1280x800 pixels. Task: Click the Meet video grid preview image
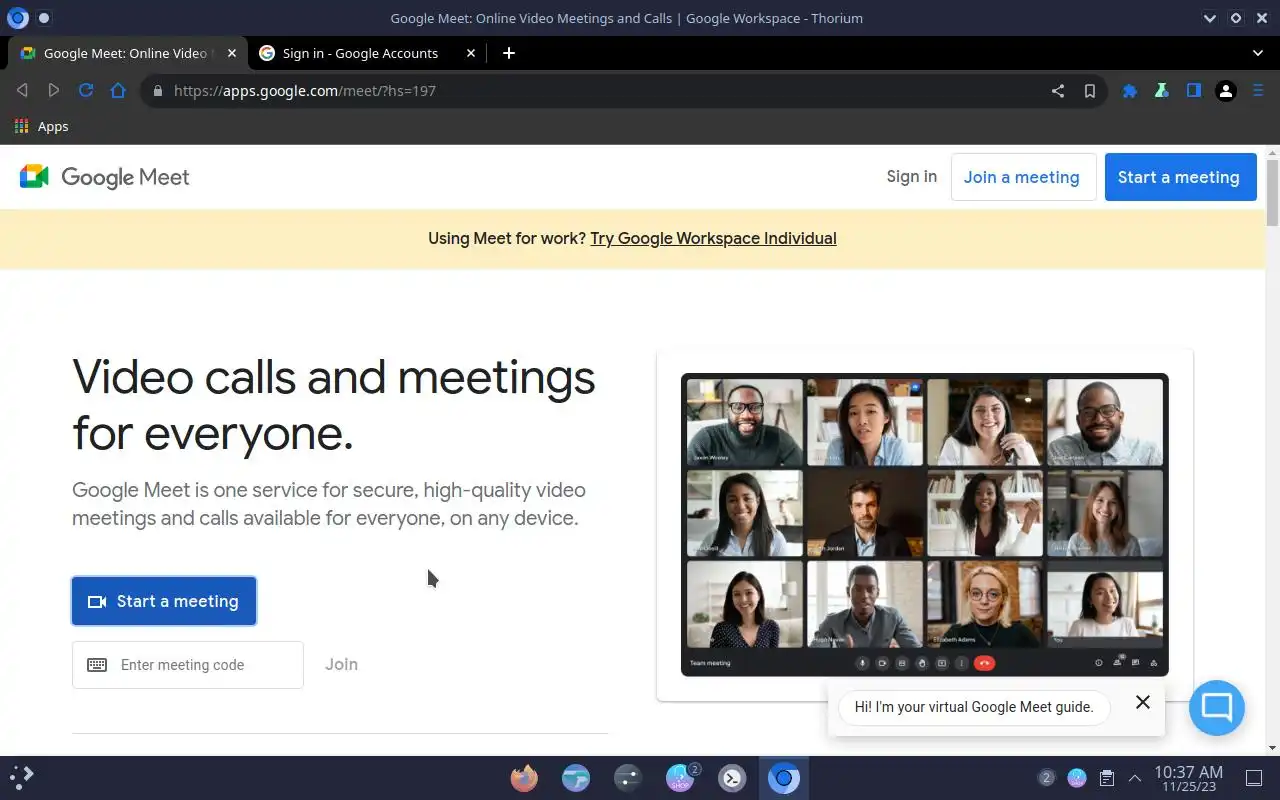click(924, 524)
